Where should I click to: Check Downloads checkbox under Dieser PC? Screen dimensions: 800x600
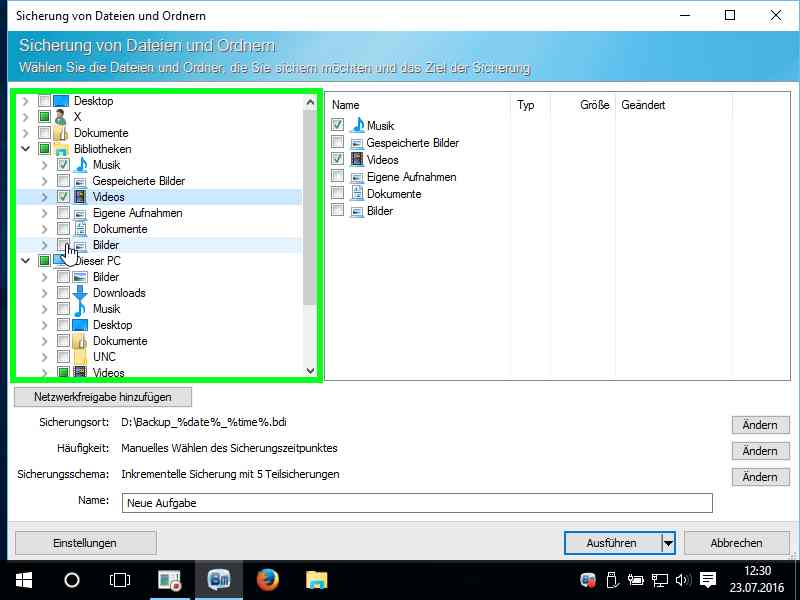click(x=63, y=293)
